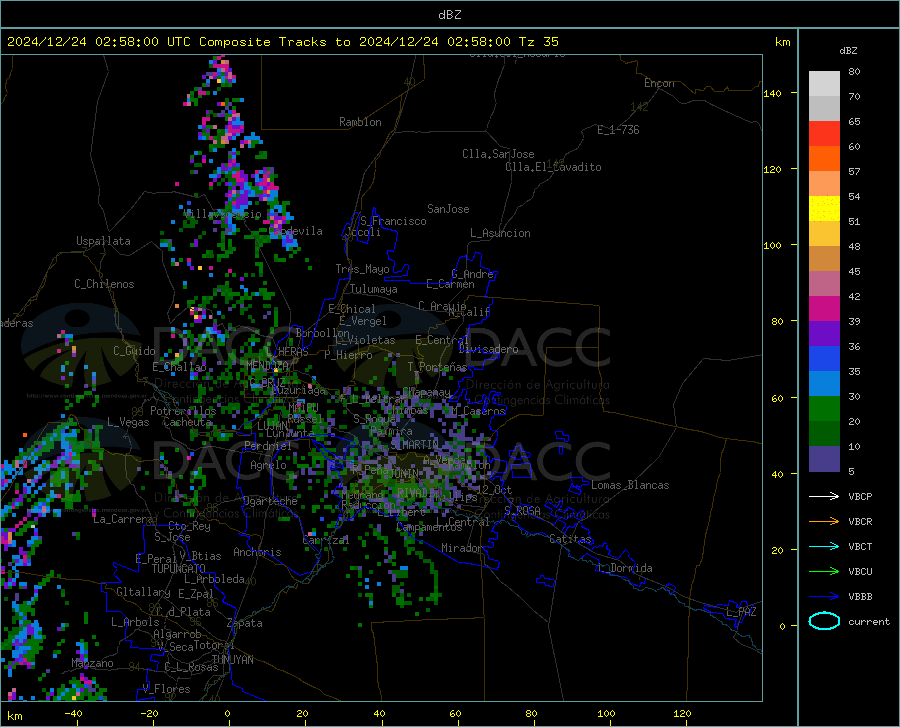Select the magenta swatch beside 42 dBZ

tap(824, 309)
